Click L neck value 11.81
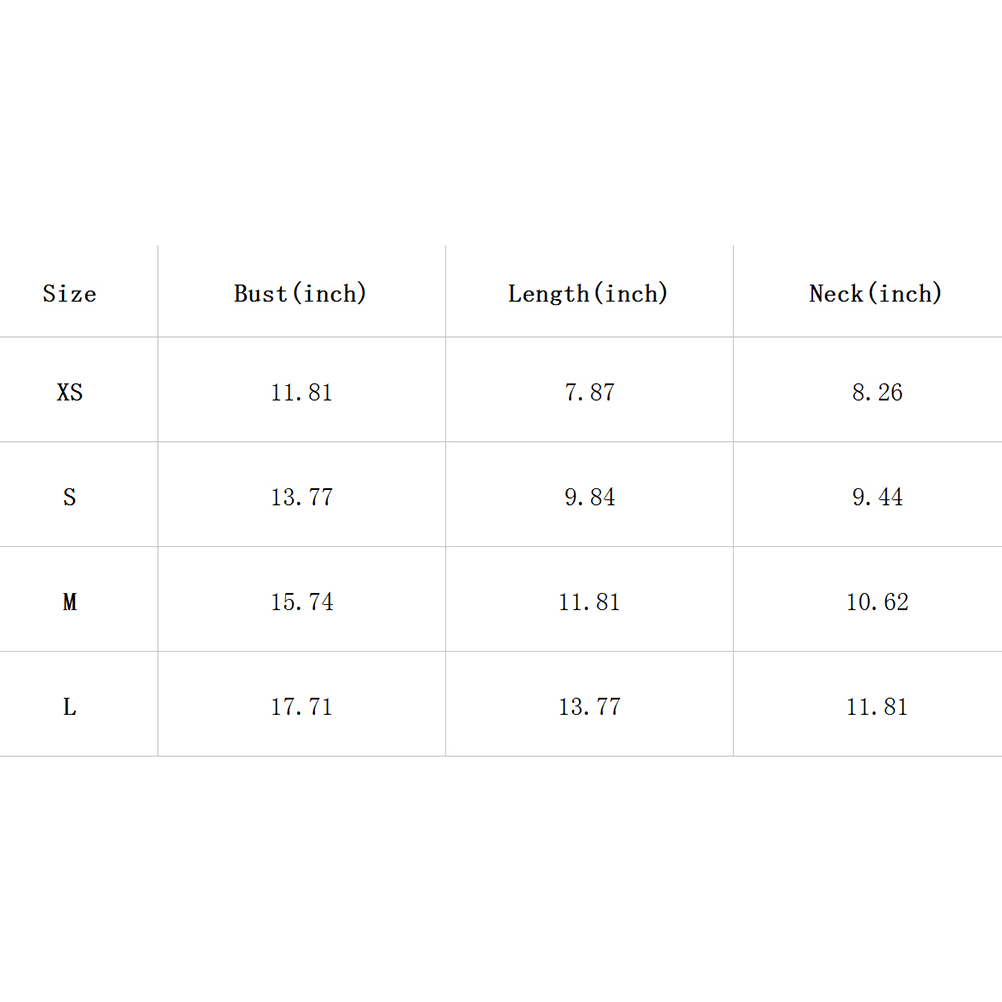This screenshot has width=1002, height=1002. coord(877,707)
